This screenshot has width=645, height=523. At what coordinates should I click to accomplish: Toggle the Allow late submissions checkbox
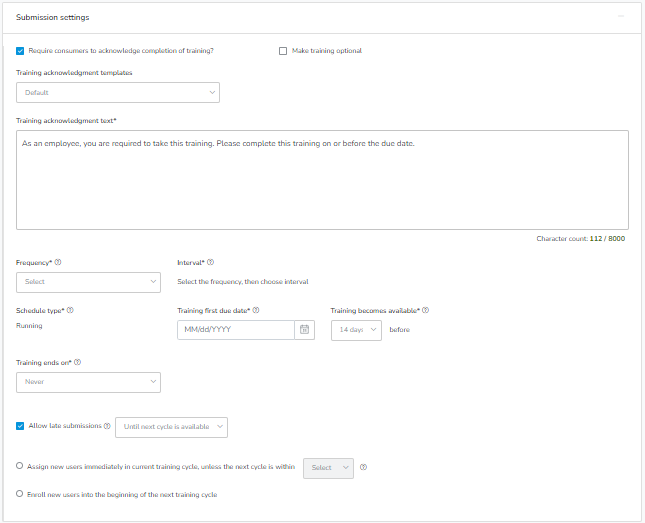20,426
